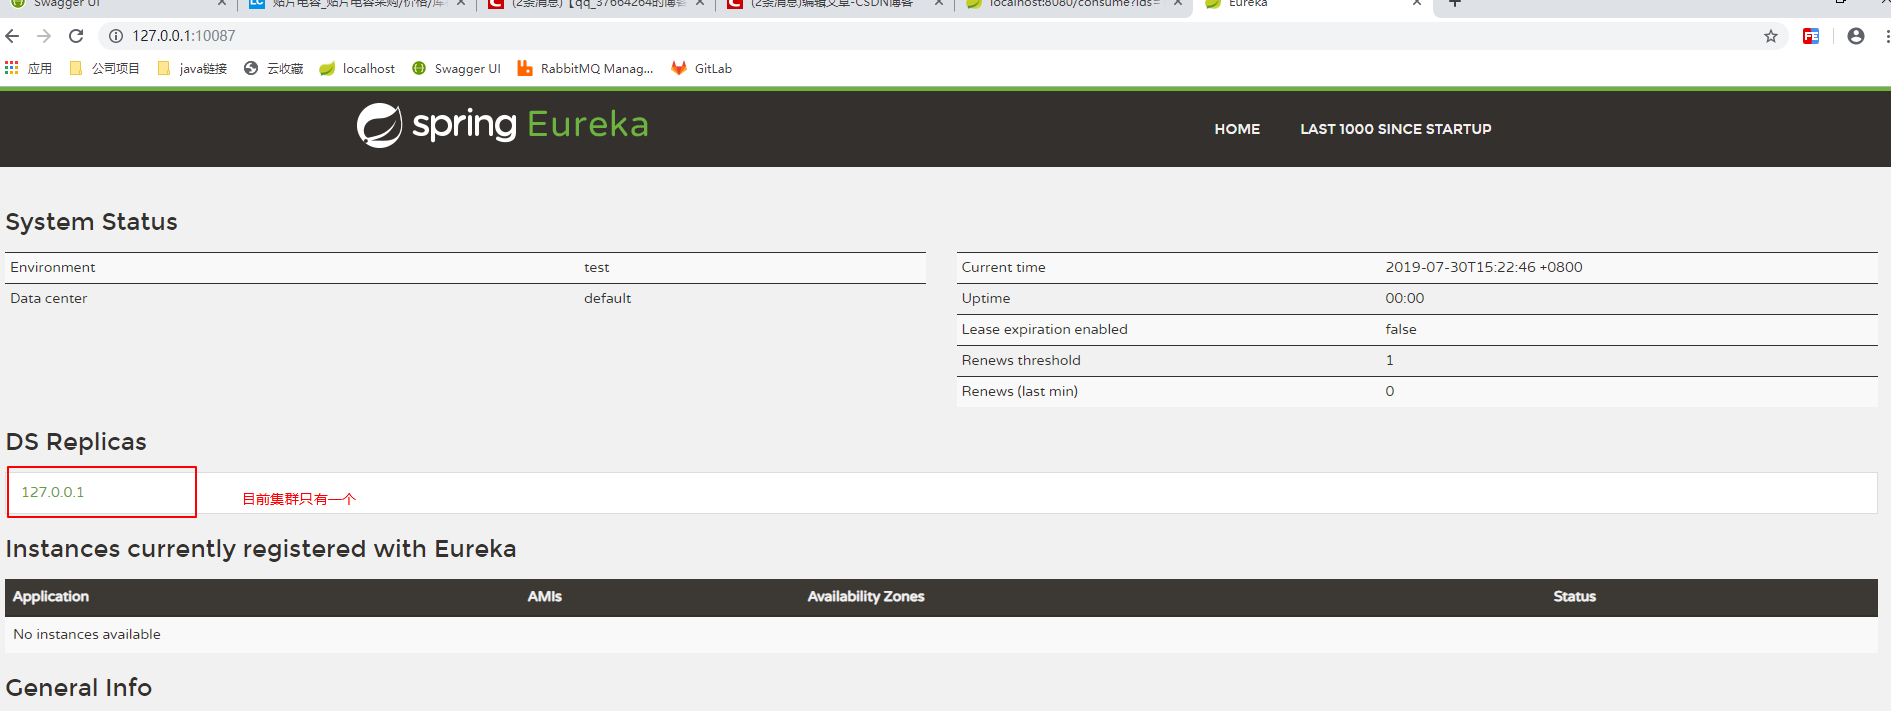Select the Uptime value 00:00
Screen dimensions: 1891x711
point(1405,298)
